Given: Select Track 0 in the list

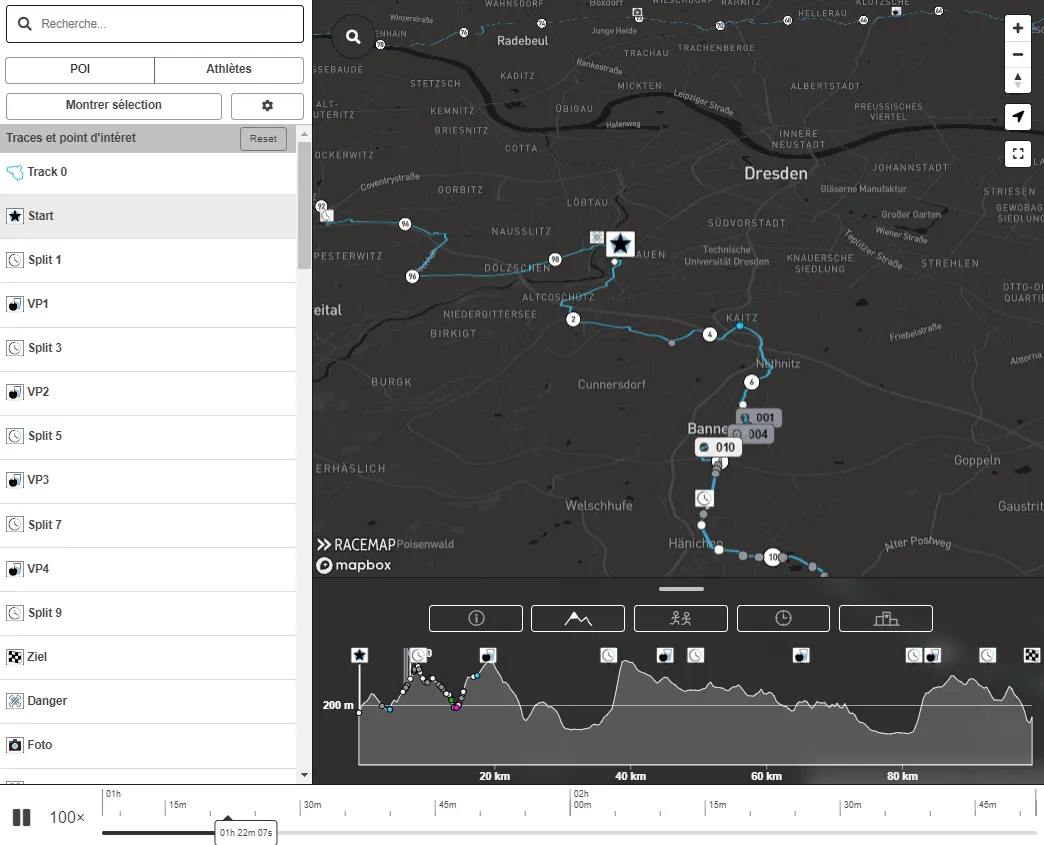Looking at the screenshot, I should pos(148,172).
